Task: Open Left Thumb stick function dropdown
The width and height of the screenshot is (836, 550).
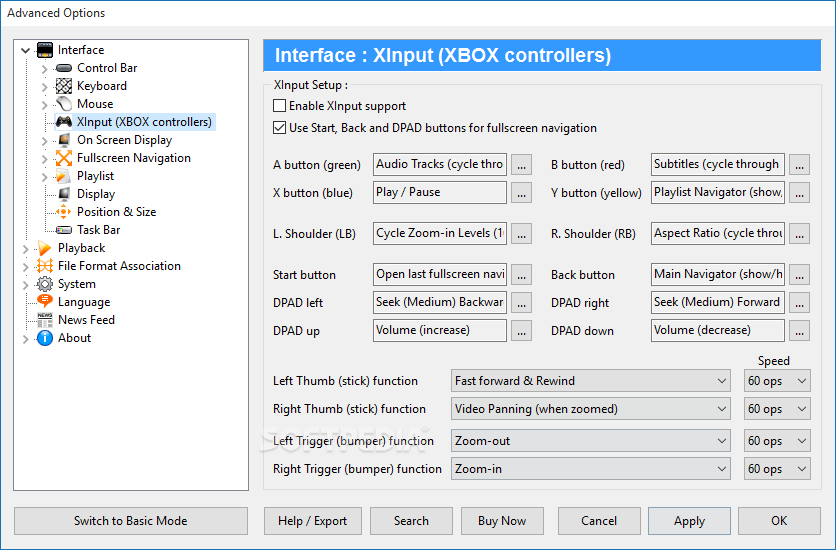Action: point(591,381)
